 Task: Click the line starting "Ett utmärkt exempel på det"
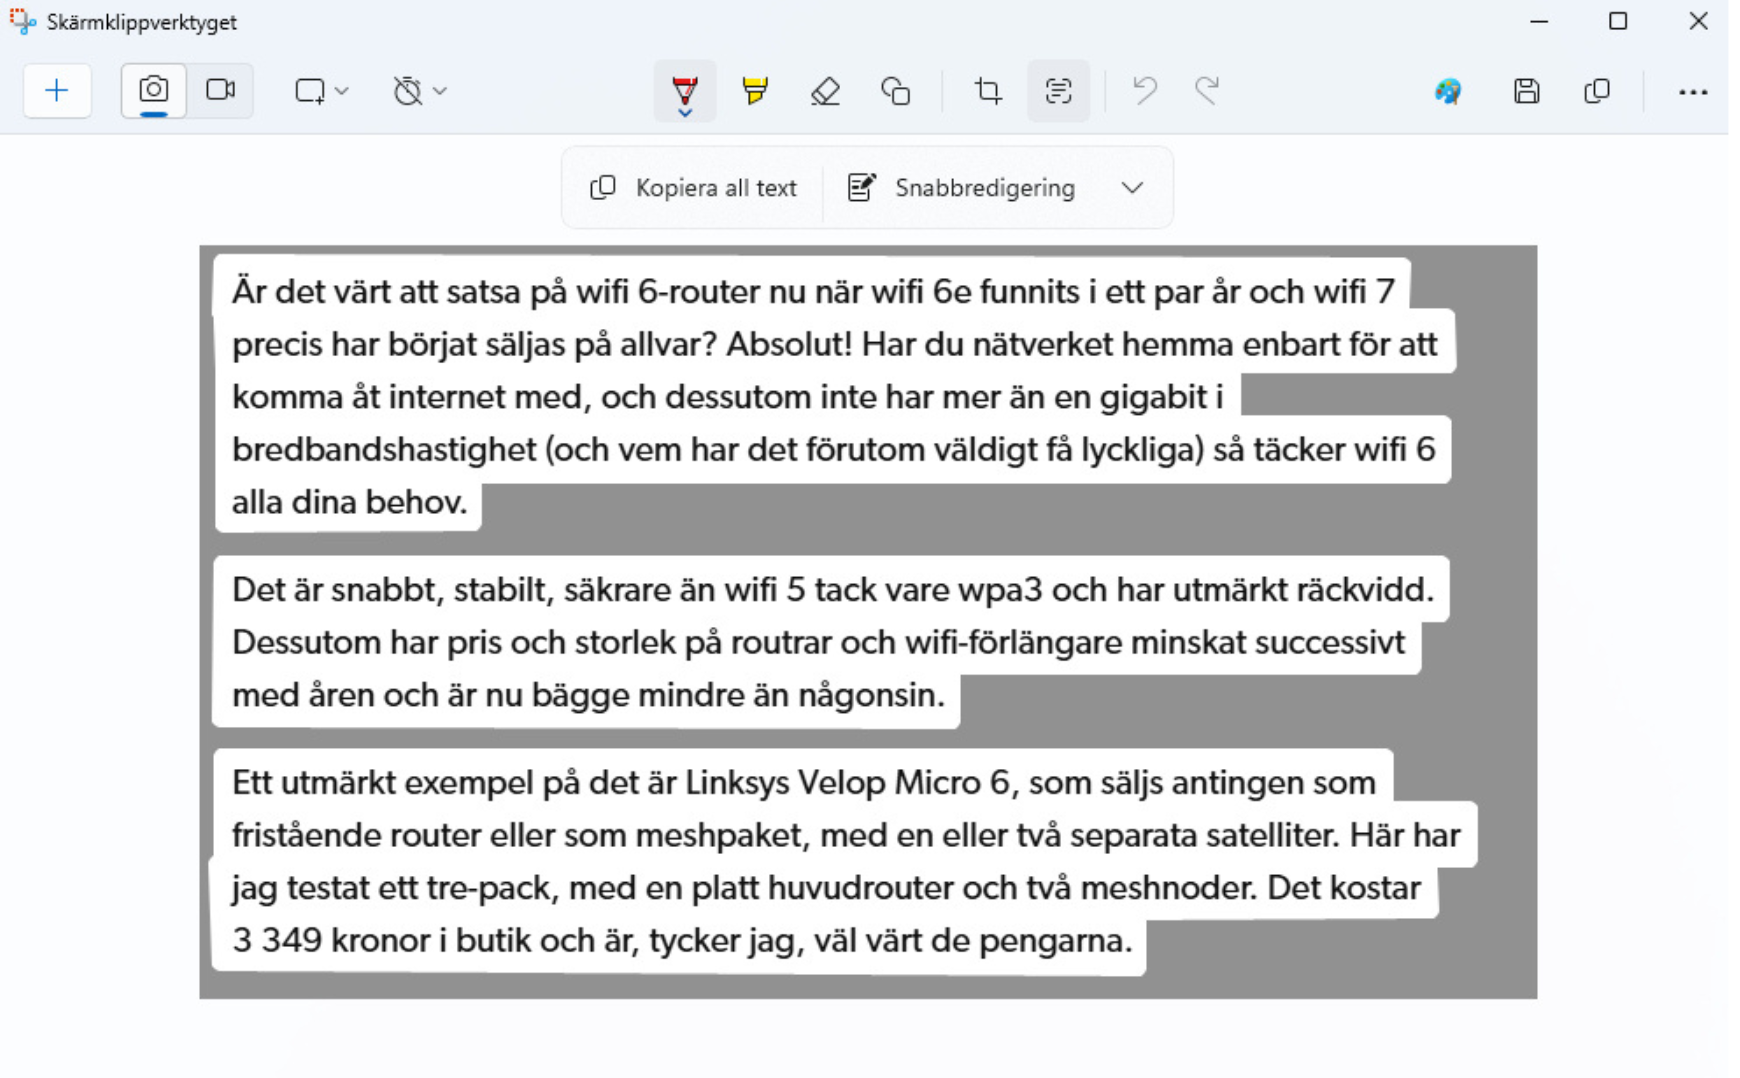(x=804, y=783)
